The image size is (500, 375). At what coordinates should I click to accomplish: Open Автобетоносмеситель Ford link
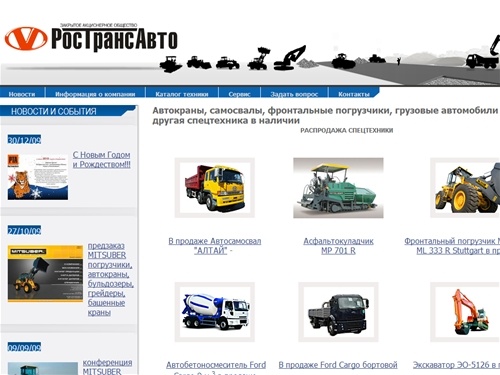point(216,369)
